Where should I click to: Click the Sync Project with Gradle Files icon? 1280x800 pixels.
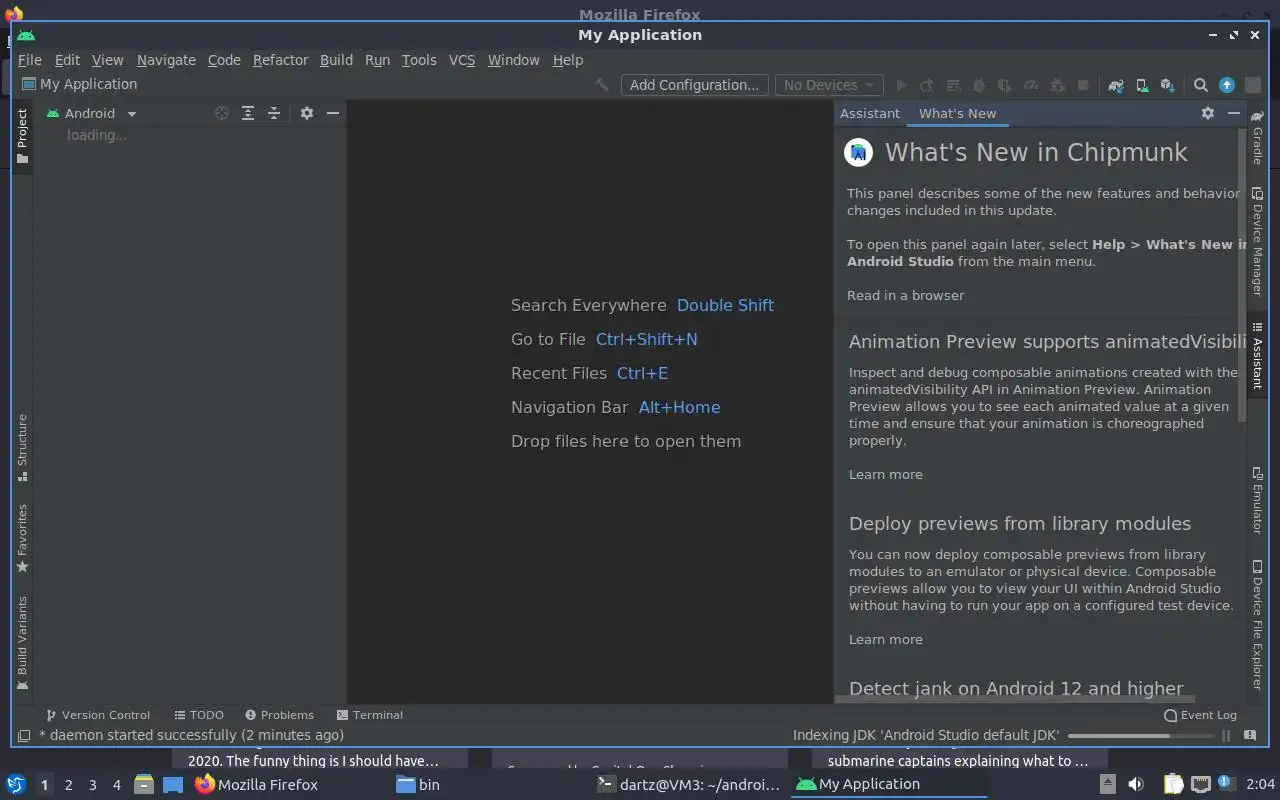(x=1116, y=85)
